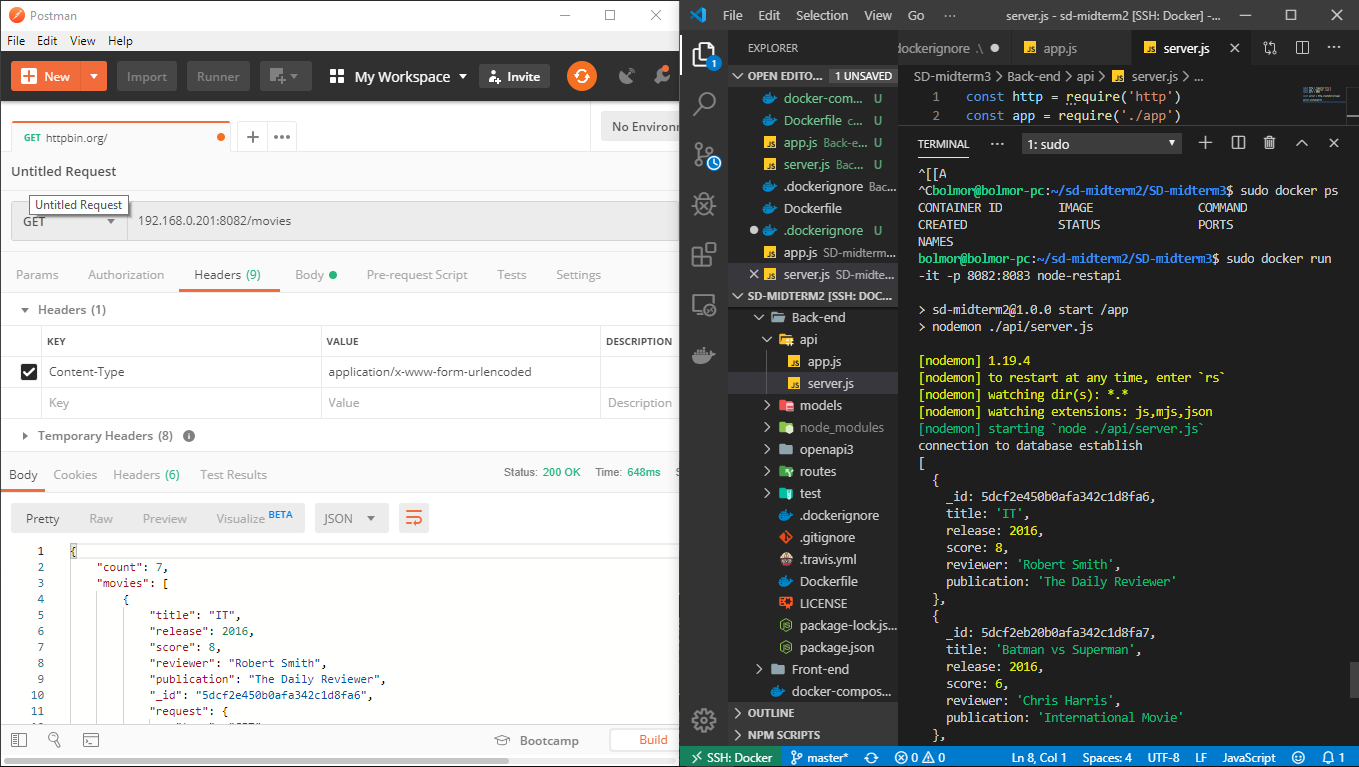Screen dimensions: 1359x767
Task: Open Postman console icon in status bar
Action: point(90,740)
